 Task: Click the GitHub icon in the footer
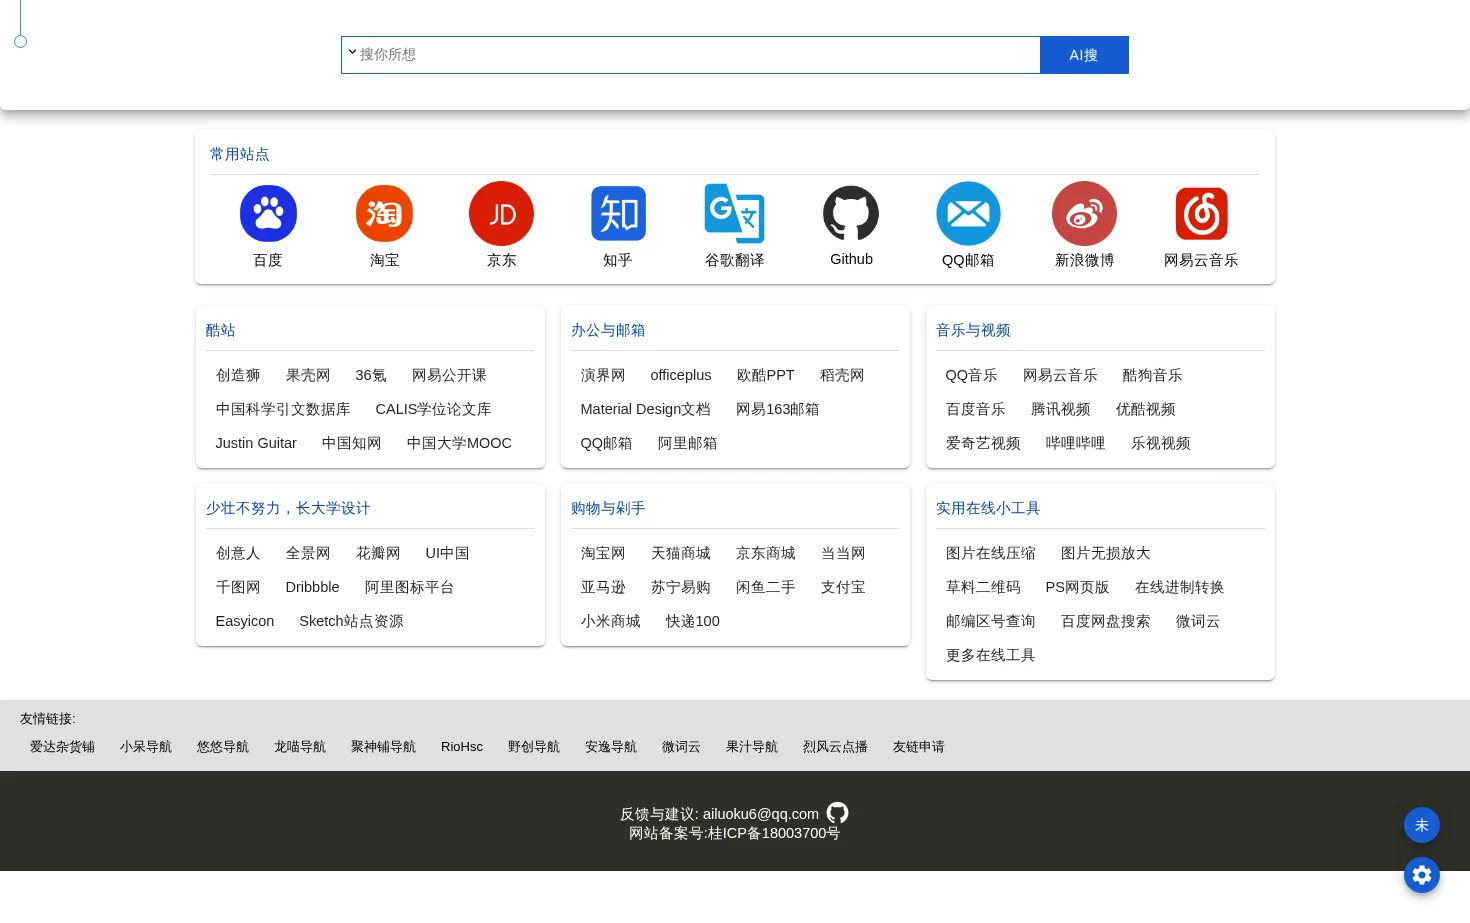point(838,813)
